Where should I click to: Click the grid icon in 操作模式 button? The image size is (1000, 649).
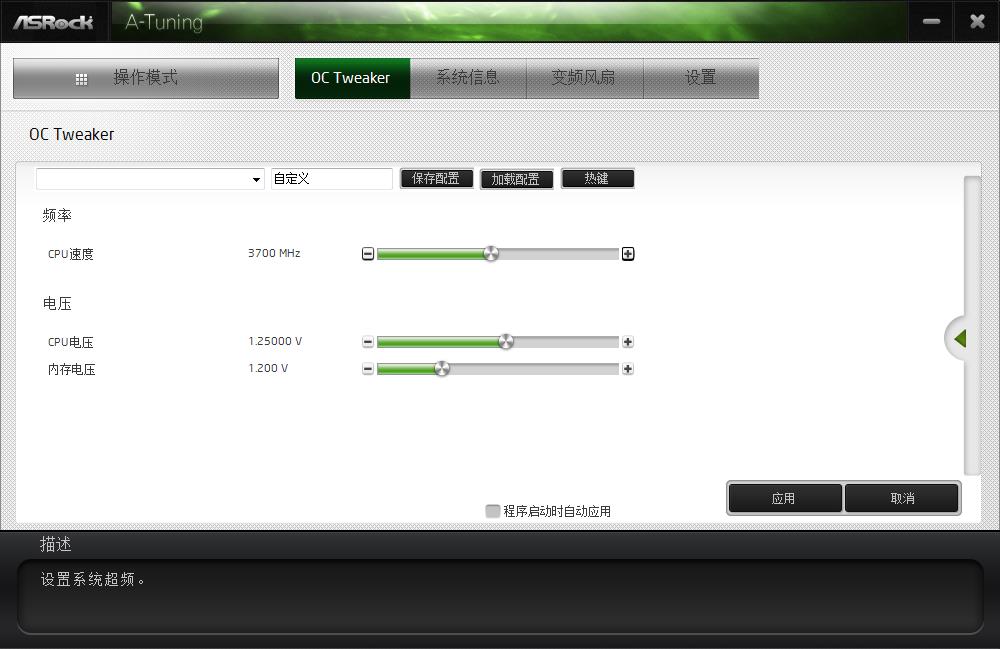[82, 79]
